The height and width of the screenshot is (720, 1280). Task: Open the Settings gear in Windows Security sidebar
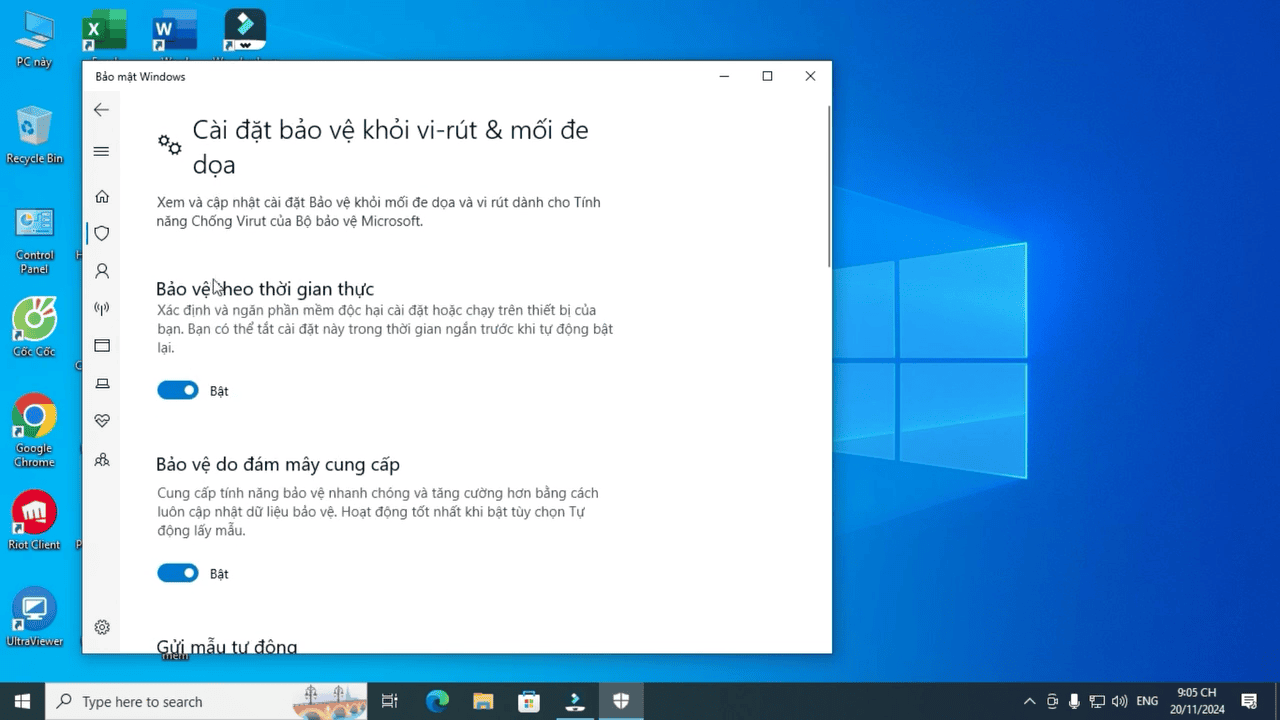101,628
